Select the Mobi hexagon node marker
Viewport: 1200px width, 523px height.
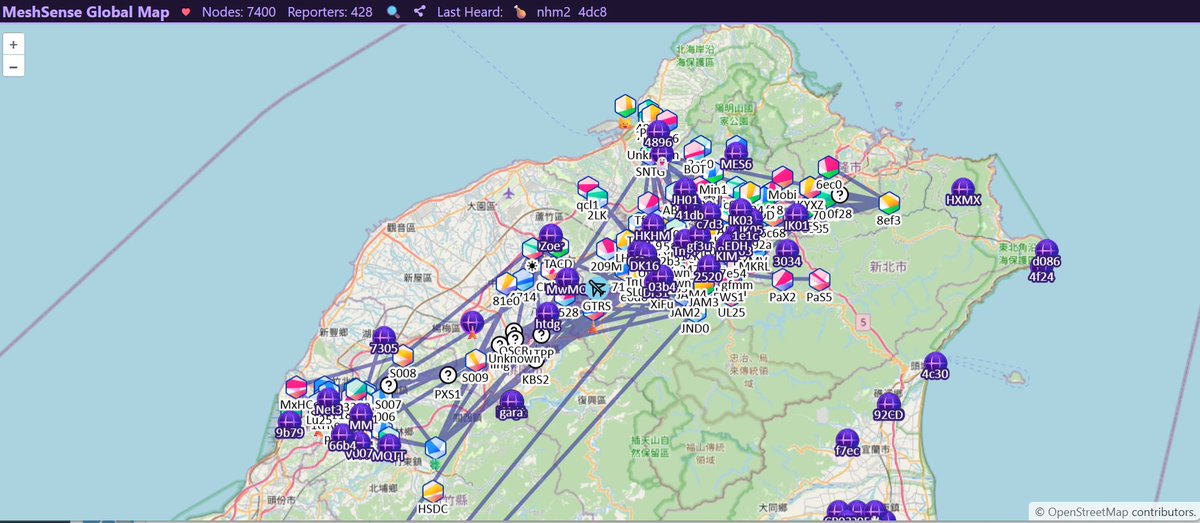click(783, 179)
